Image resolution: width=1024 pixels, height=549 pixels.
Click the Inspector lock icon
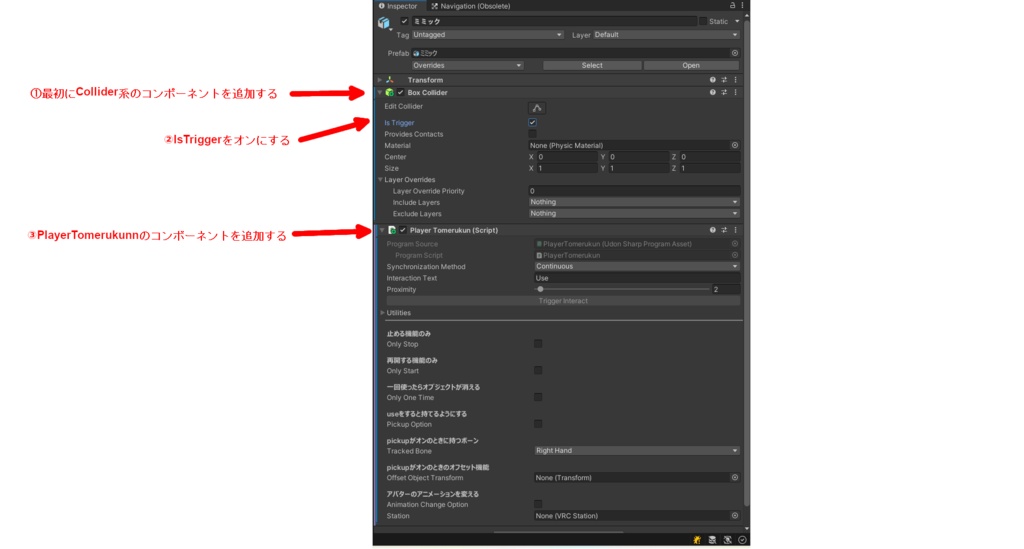tap(732, 5)
